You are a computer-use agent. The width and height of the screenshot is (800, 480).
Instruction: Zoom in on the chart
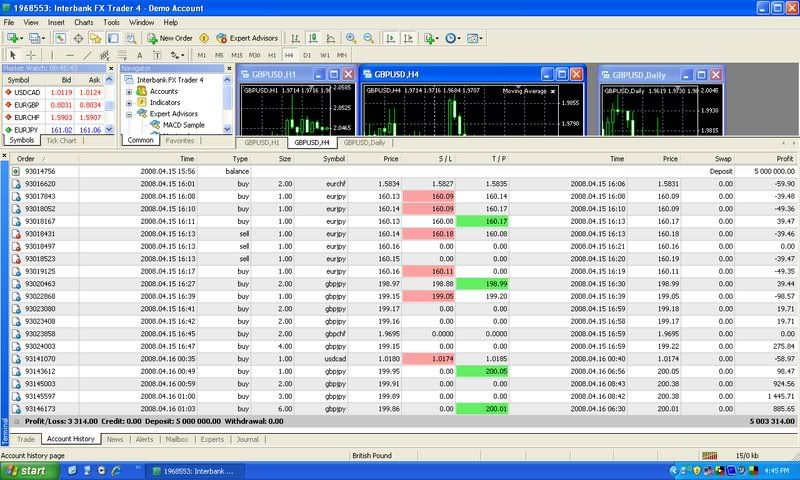(x=349, y=38)
